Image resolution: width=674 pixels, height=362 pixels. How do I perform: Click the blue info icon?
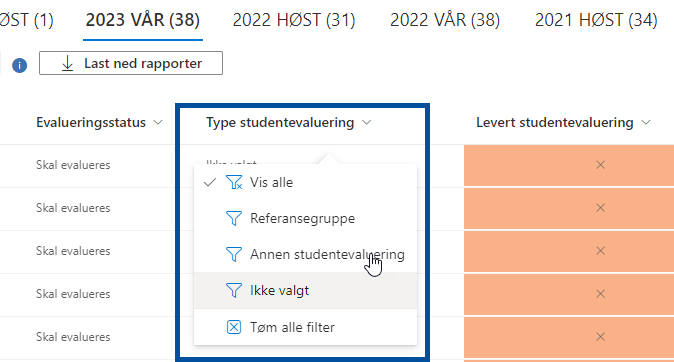[19, 65]
